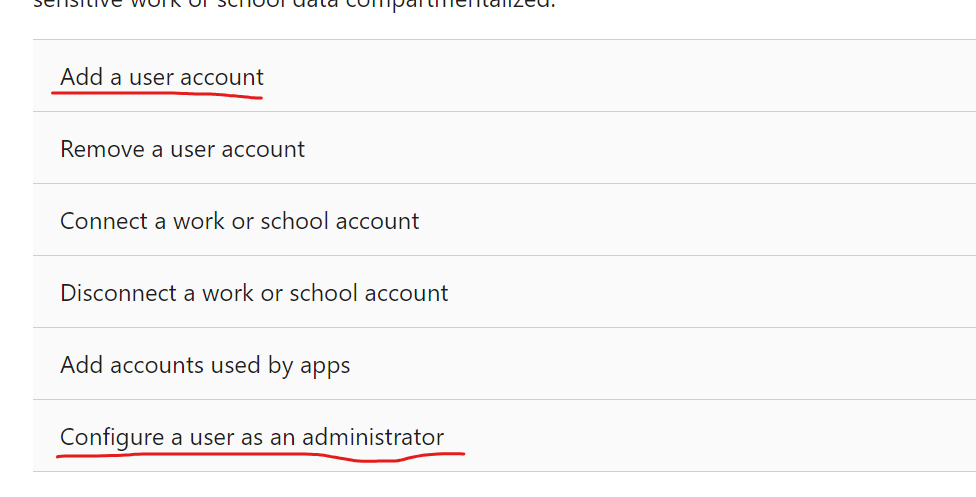Click the red underline beneath Add a user account

(157, 95)
